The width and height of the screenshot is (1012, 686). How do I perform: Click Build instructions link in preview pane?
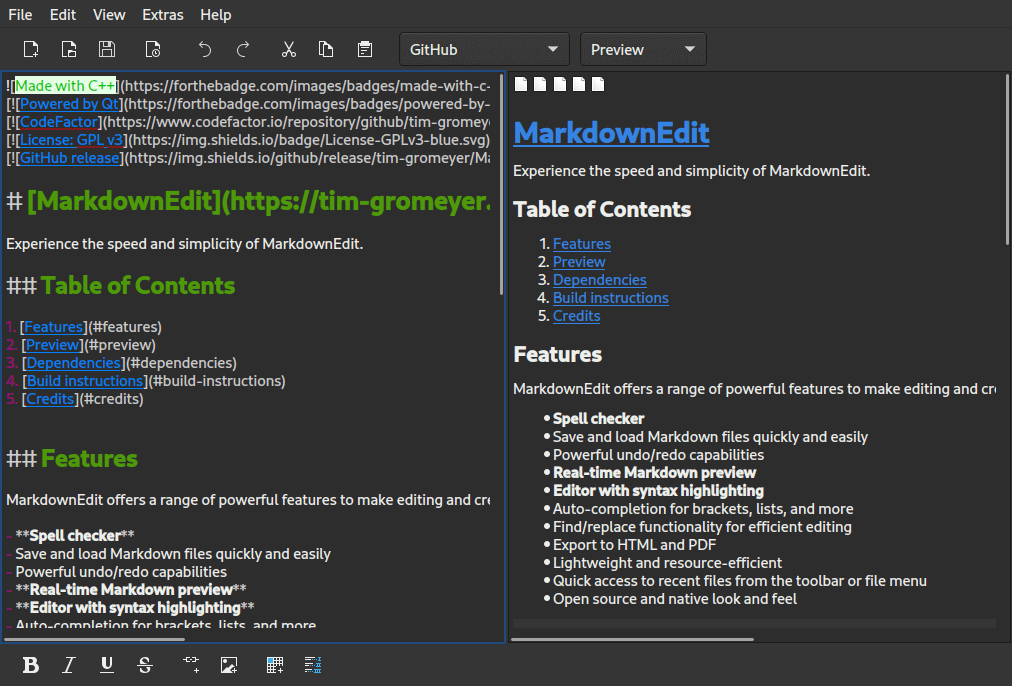click(x=611, y=298)
